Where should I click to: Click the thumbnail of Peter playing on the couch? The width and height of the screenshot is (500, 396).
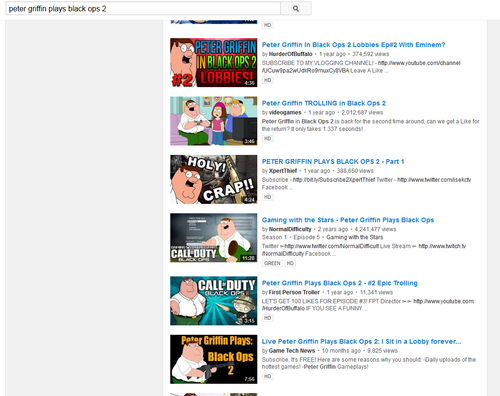point(214,121)
